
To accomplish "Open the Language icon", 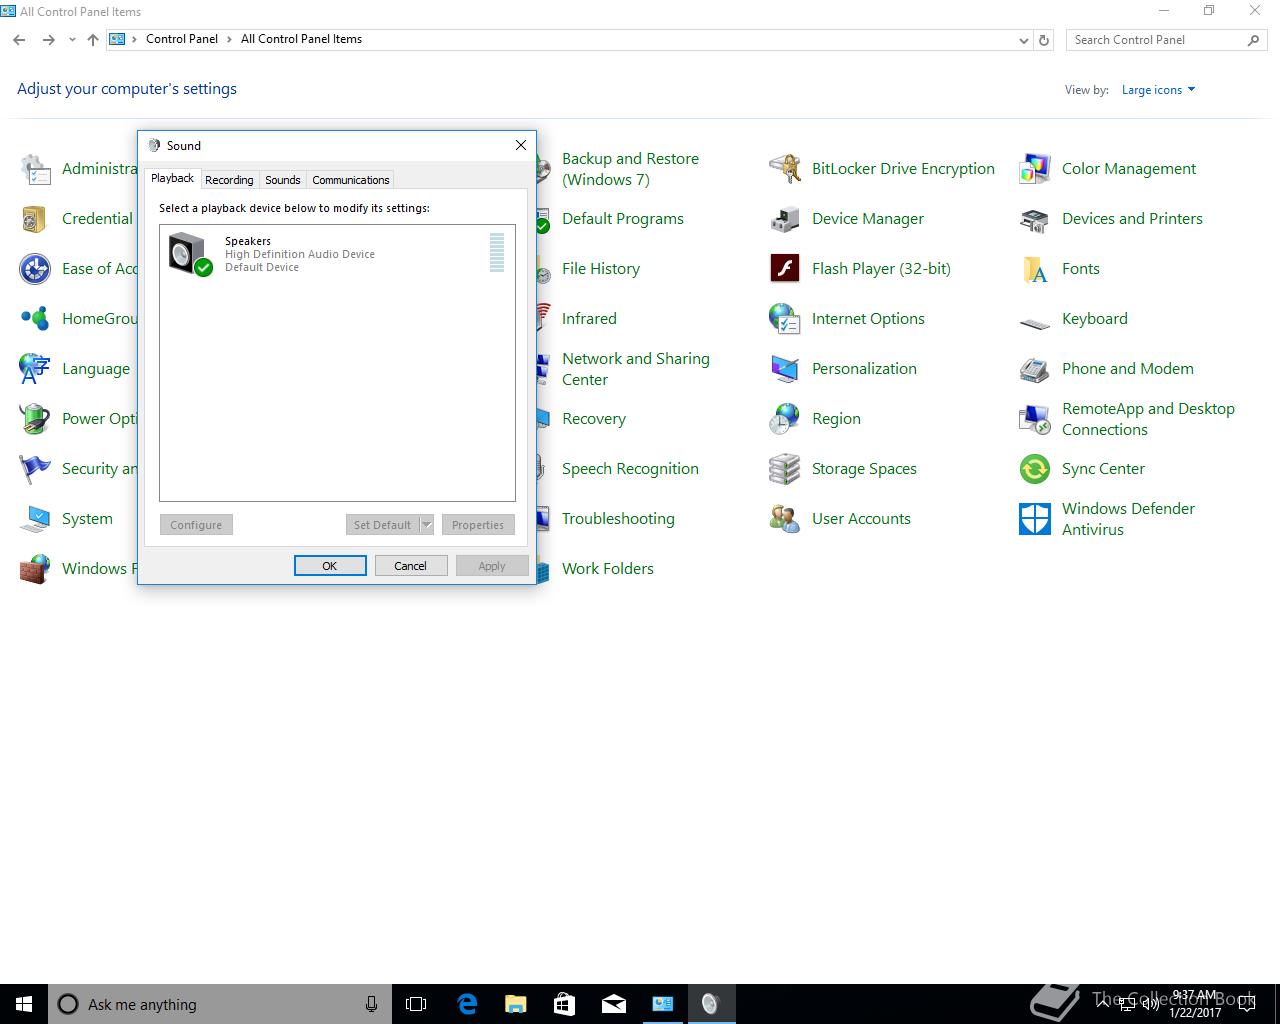I will [x=35, y=369].
